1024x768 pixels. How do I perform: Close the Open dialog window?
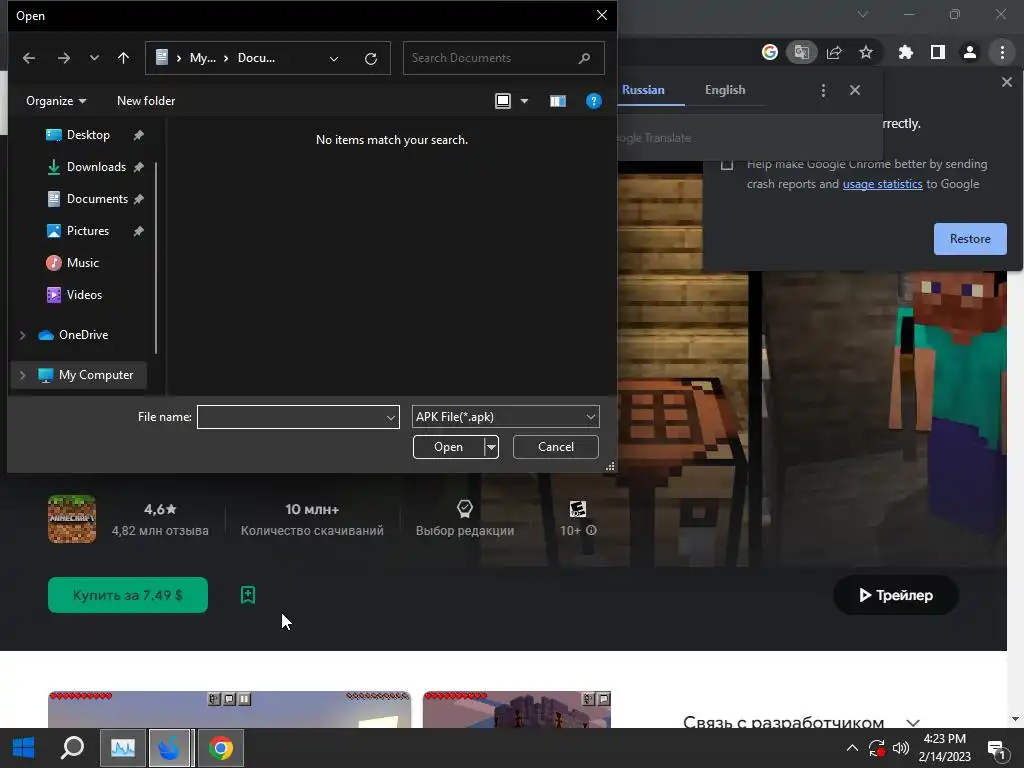pos(601,15)
